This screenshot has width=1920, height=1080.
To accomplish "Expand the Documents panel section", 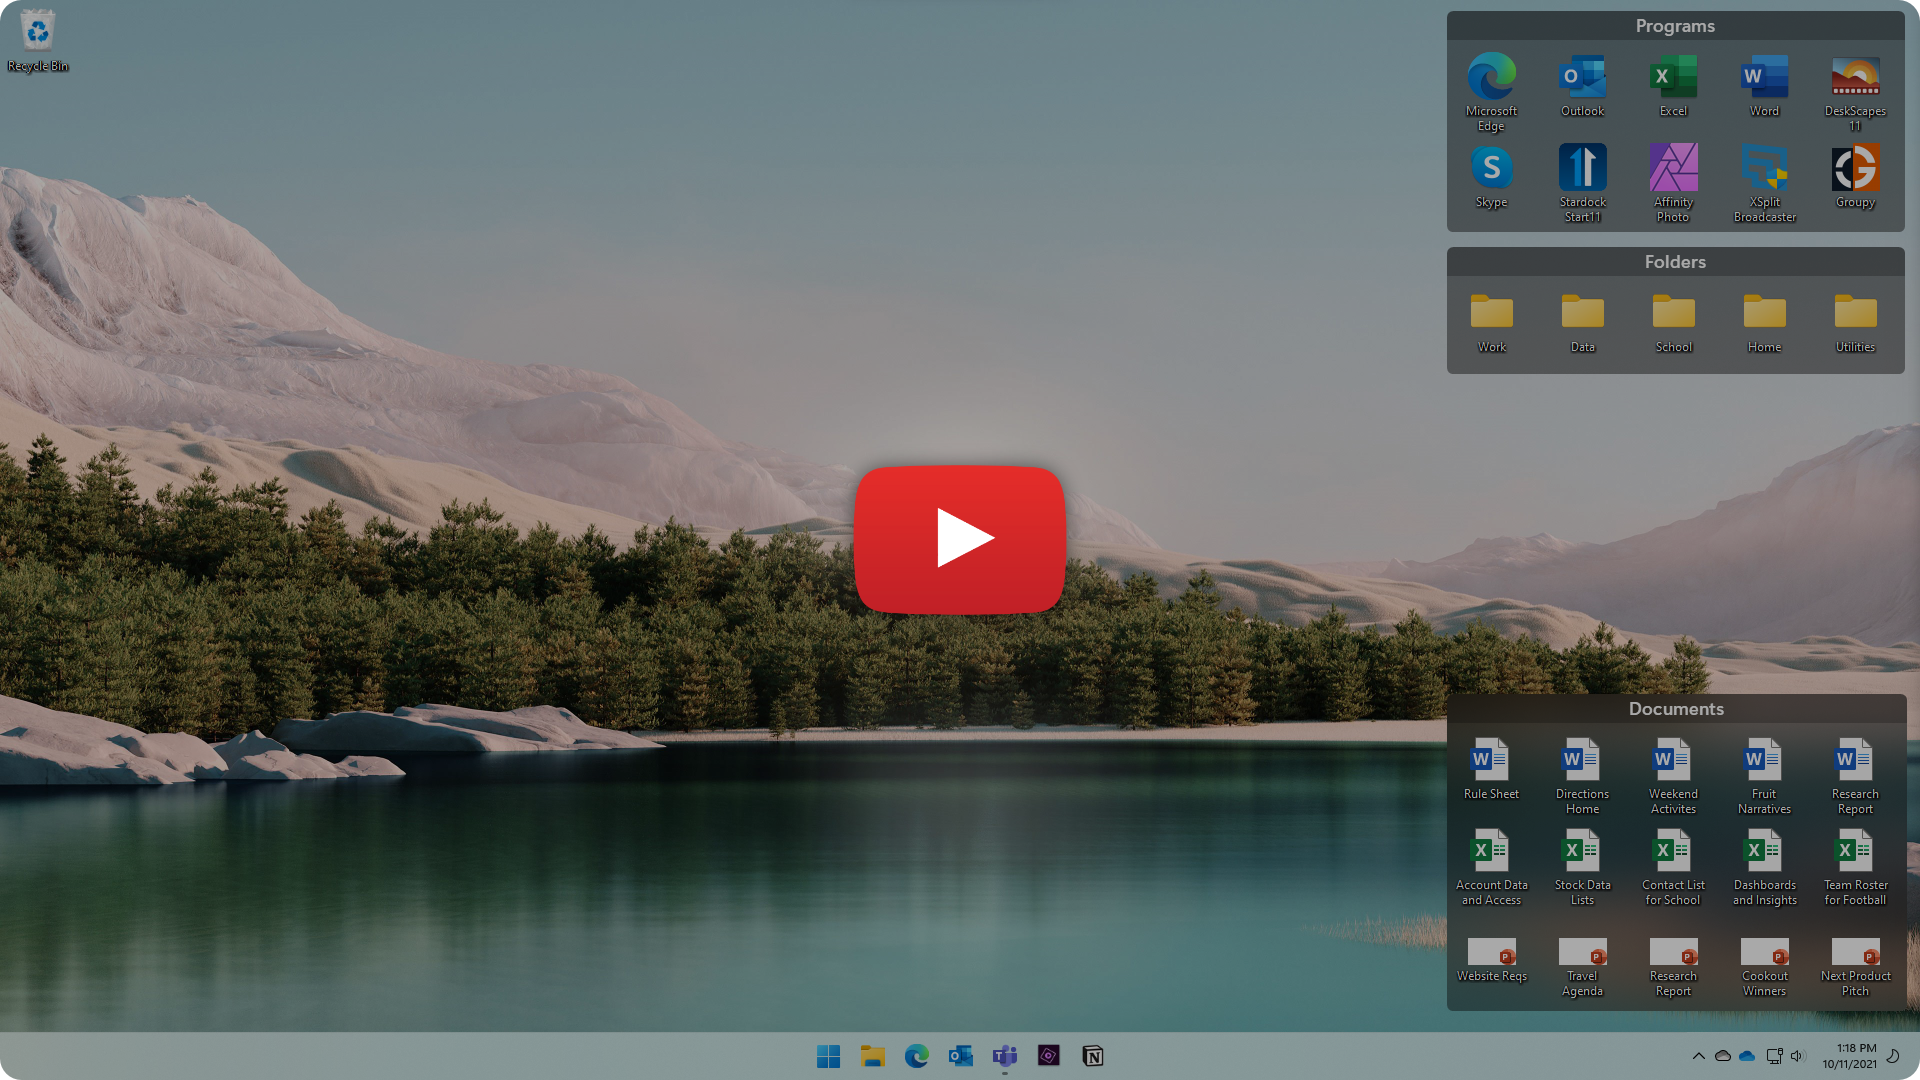I will (1675, 708).
